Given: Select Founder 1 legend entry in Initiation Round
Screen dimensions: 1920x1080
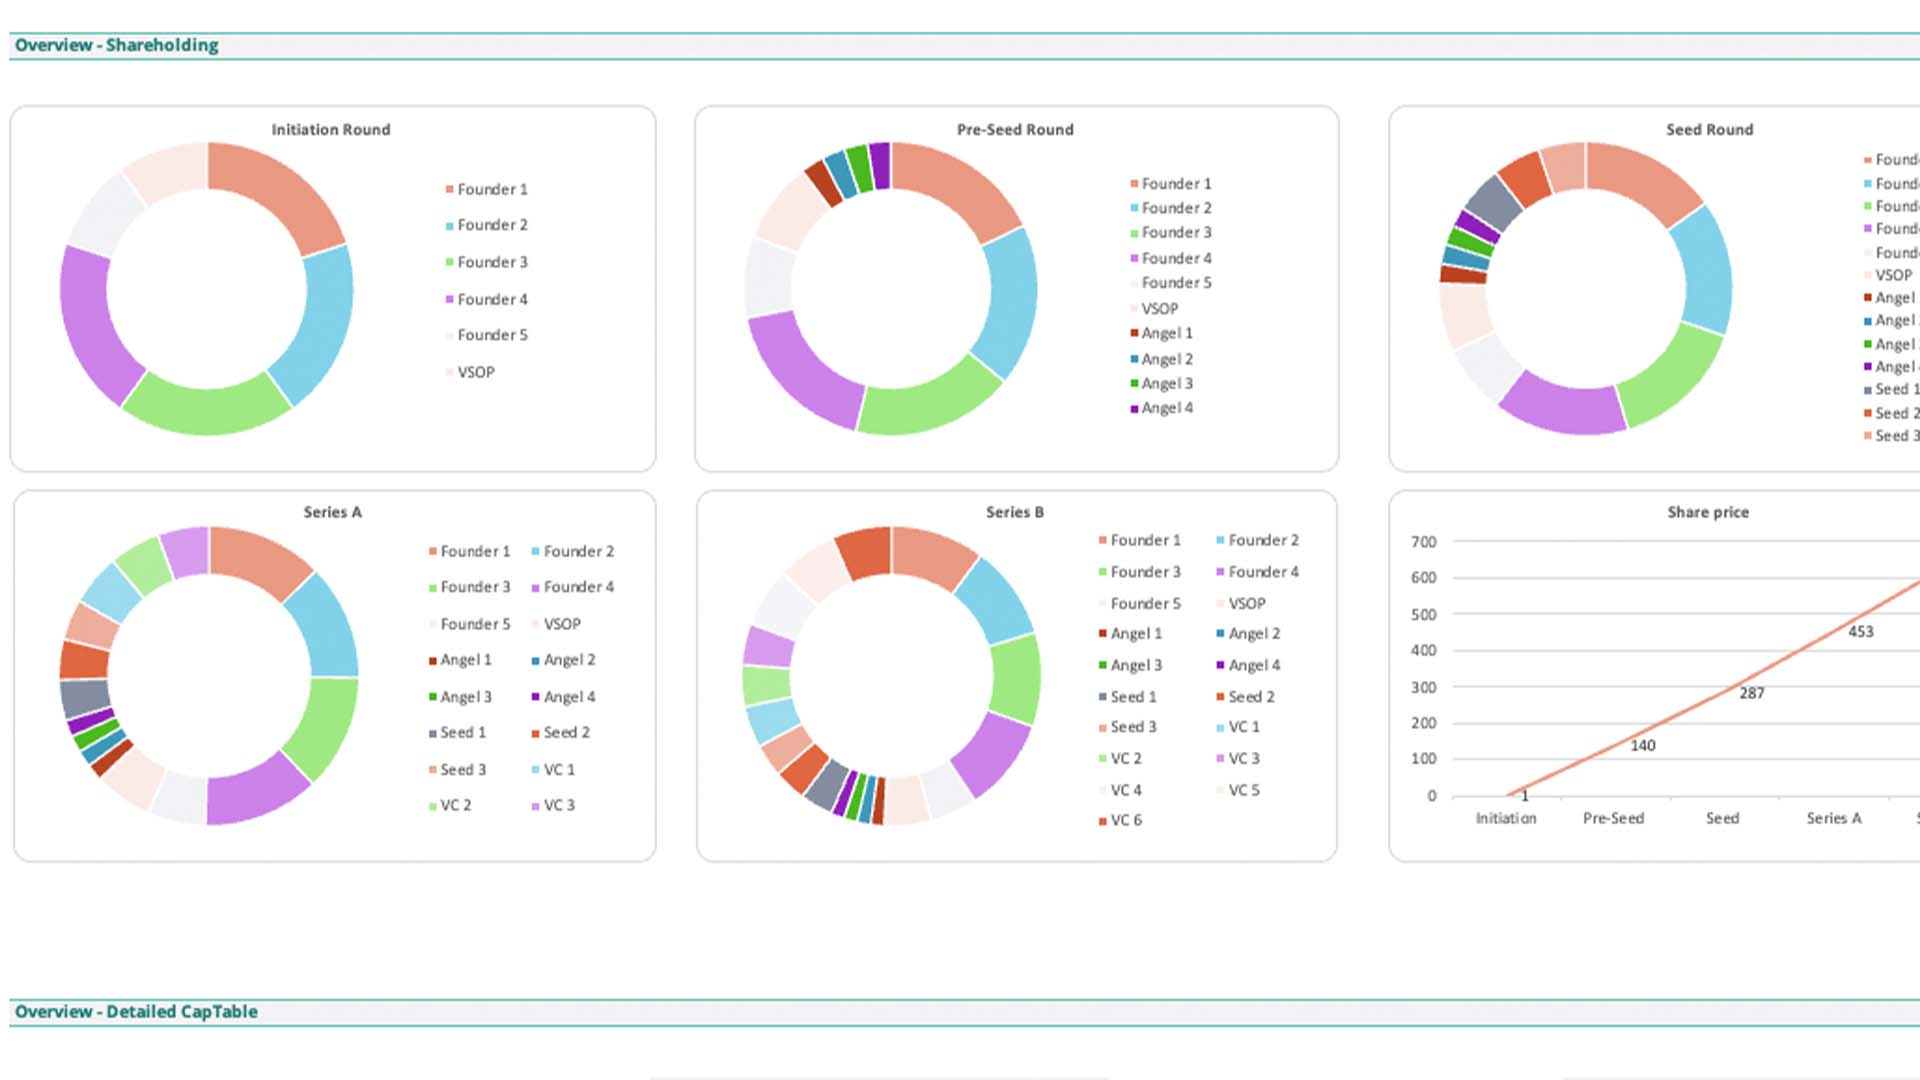Looking at the screenshot, I should tap(491, 189).
